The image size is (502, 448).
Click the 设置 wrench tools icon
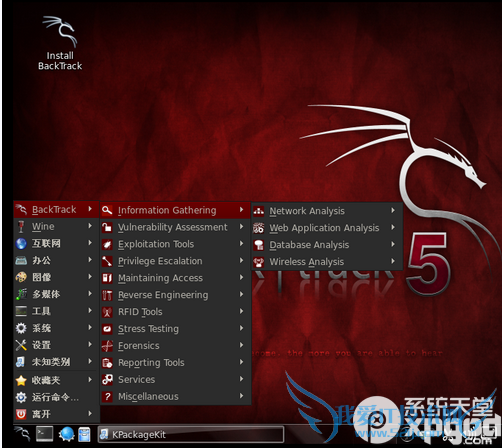21,345
